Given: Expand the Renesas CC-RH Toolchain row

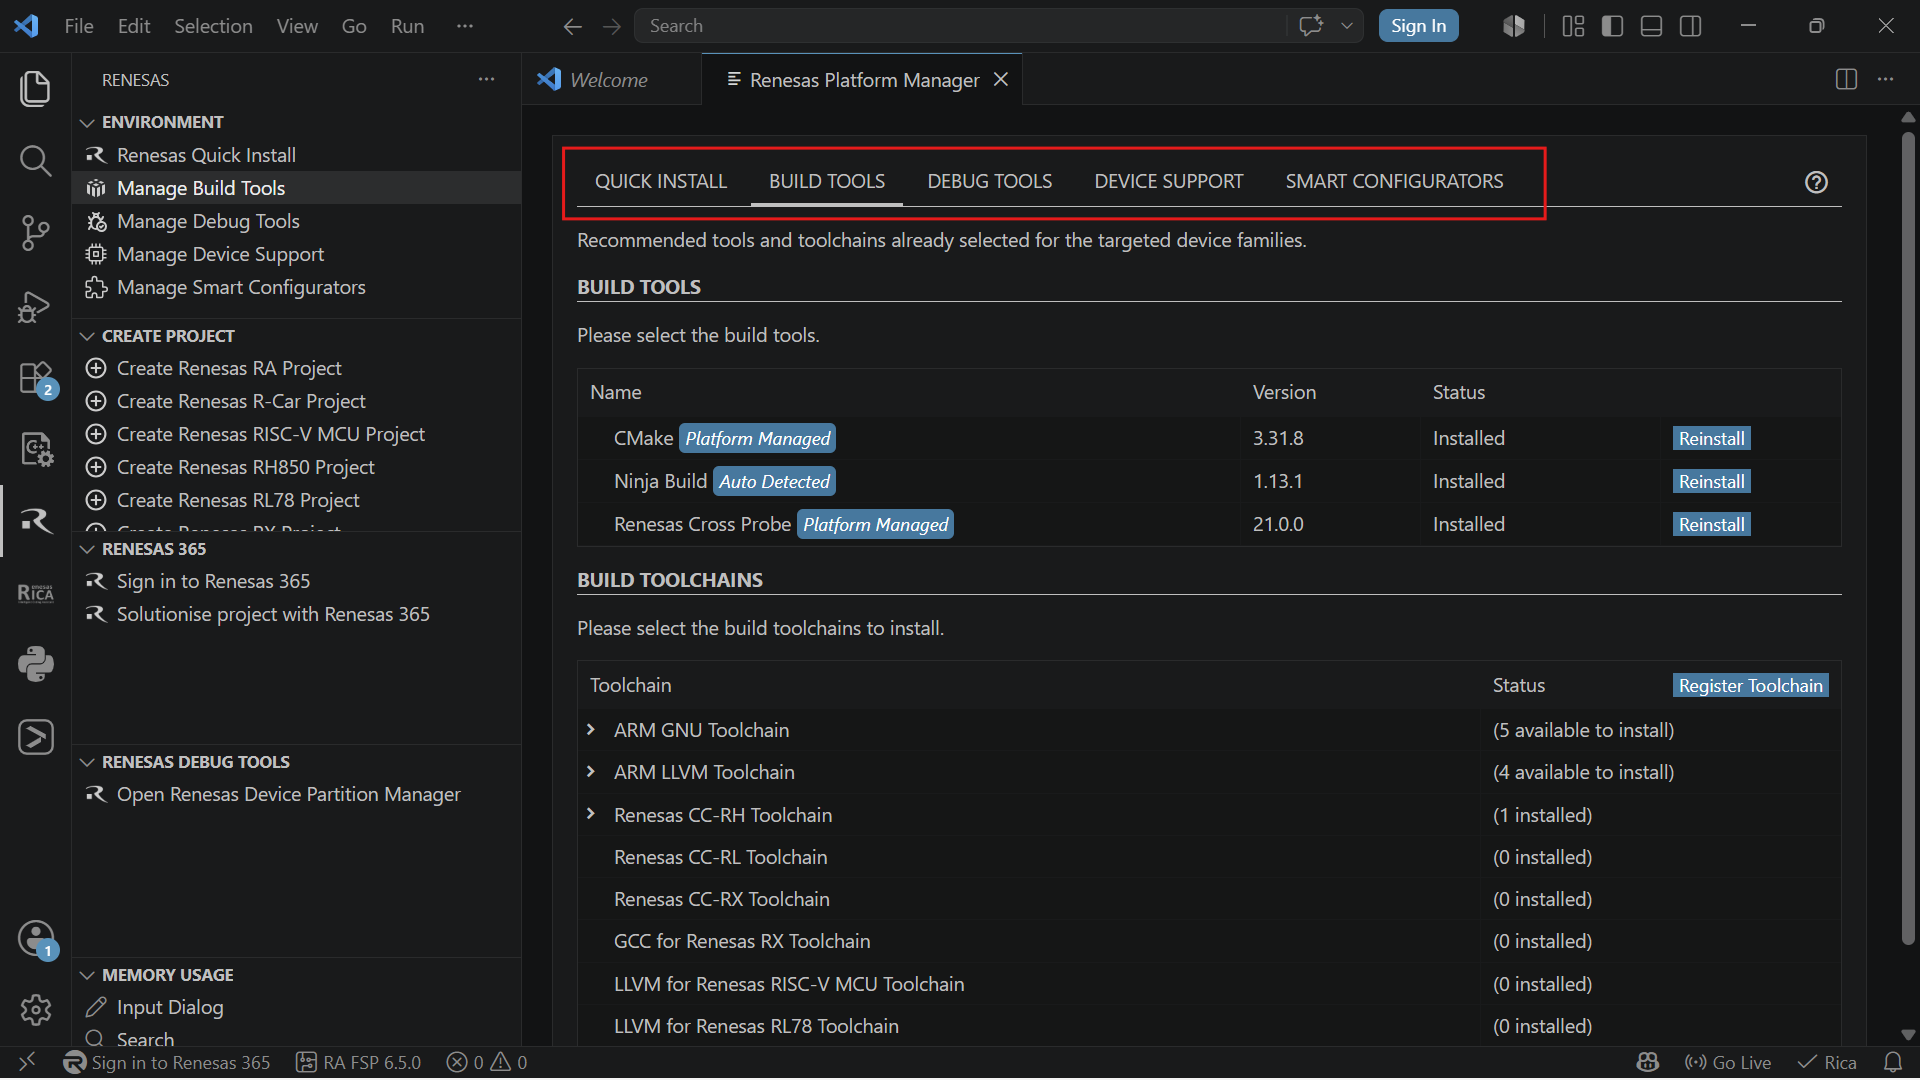Looking at the screenshot, I should pyautogui.click(x=591, y=814).
